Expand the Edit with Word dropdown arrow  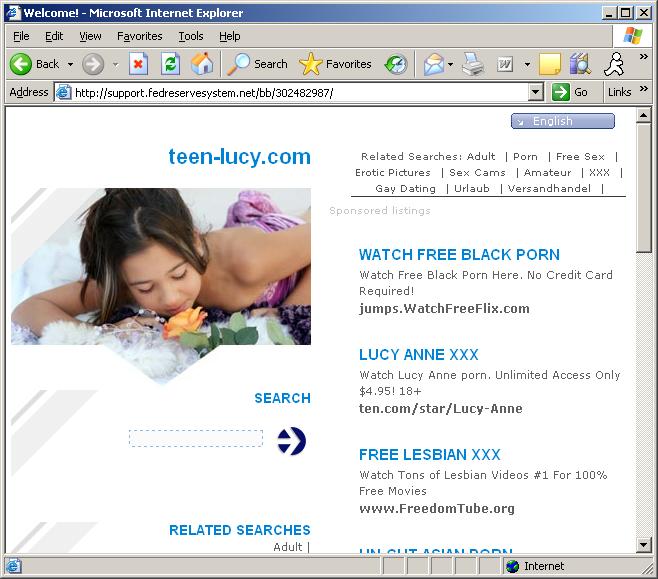(x=527, y=64)
